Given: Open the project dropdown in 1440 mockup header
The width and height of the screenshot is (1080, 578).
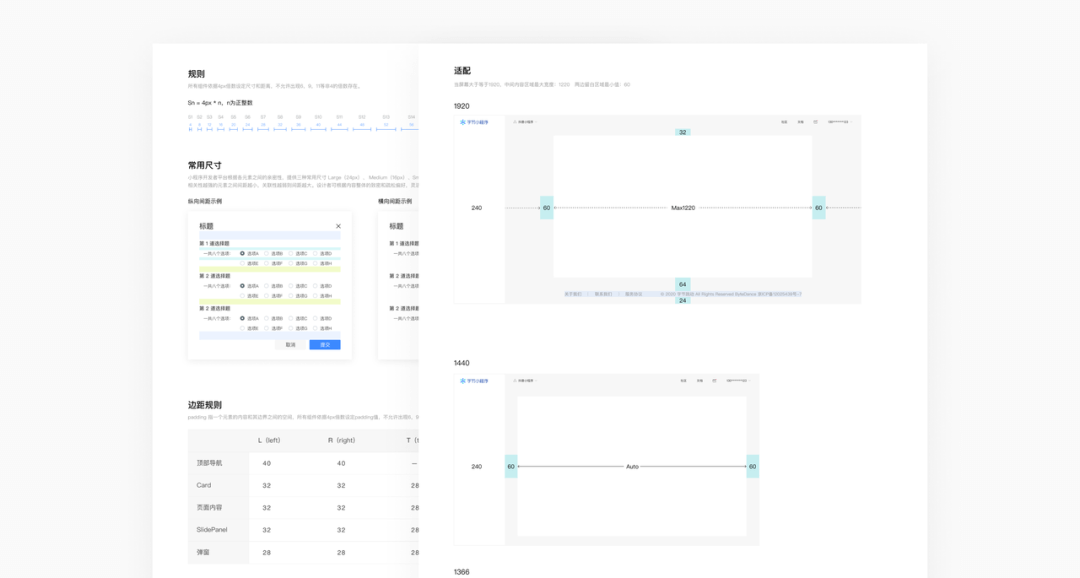Looking at the screenshot, I should tap(526, 380).
